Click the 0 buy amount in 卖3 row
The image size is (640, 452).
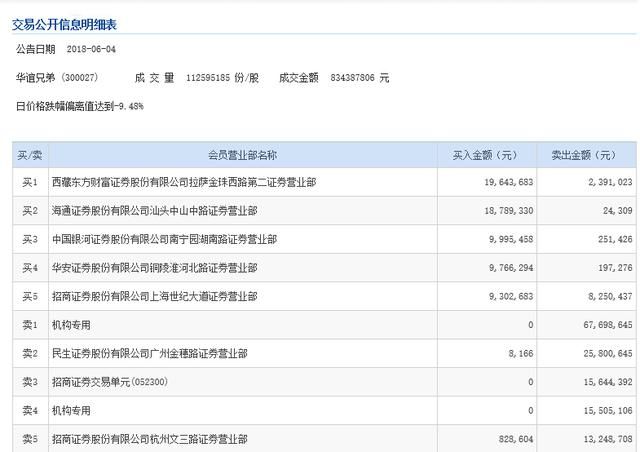pyautogui.click(x=531, y=382)
